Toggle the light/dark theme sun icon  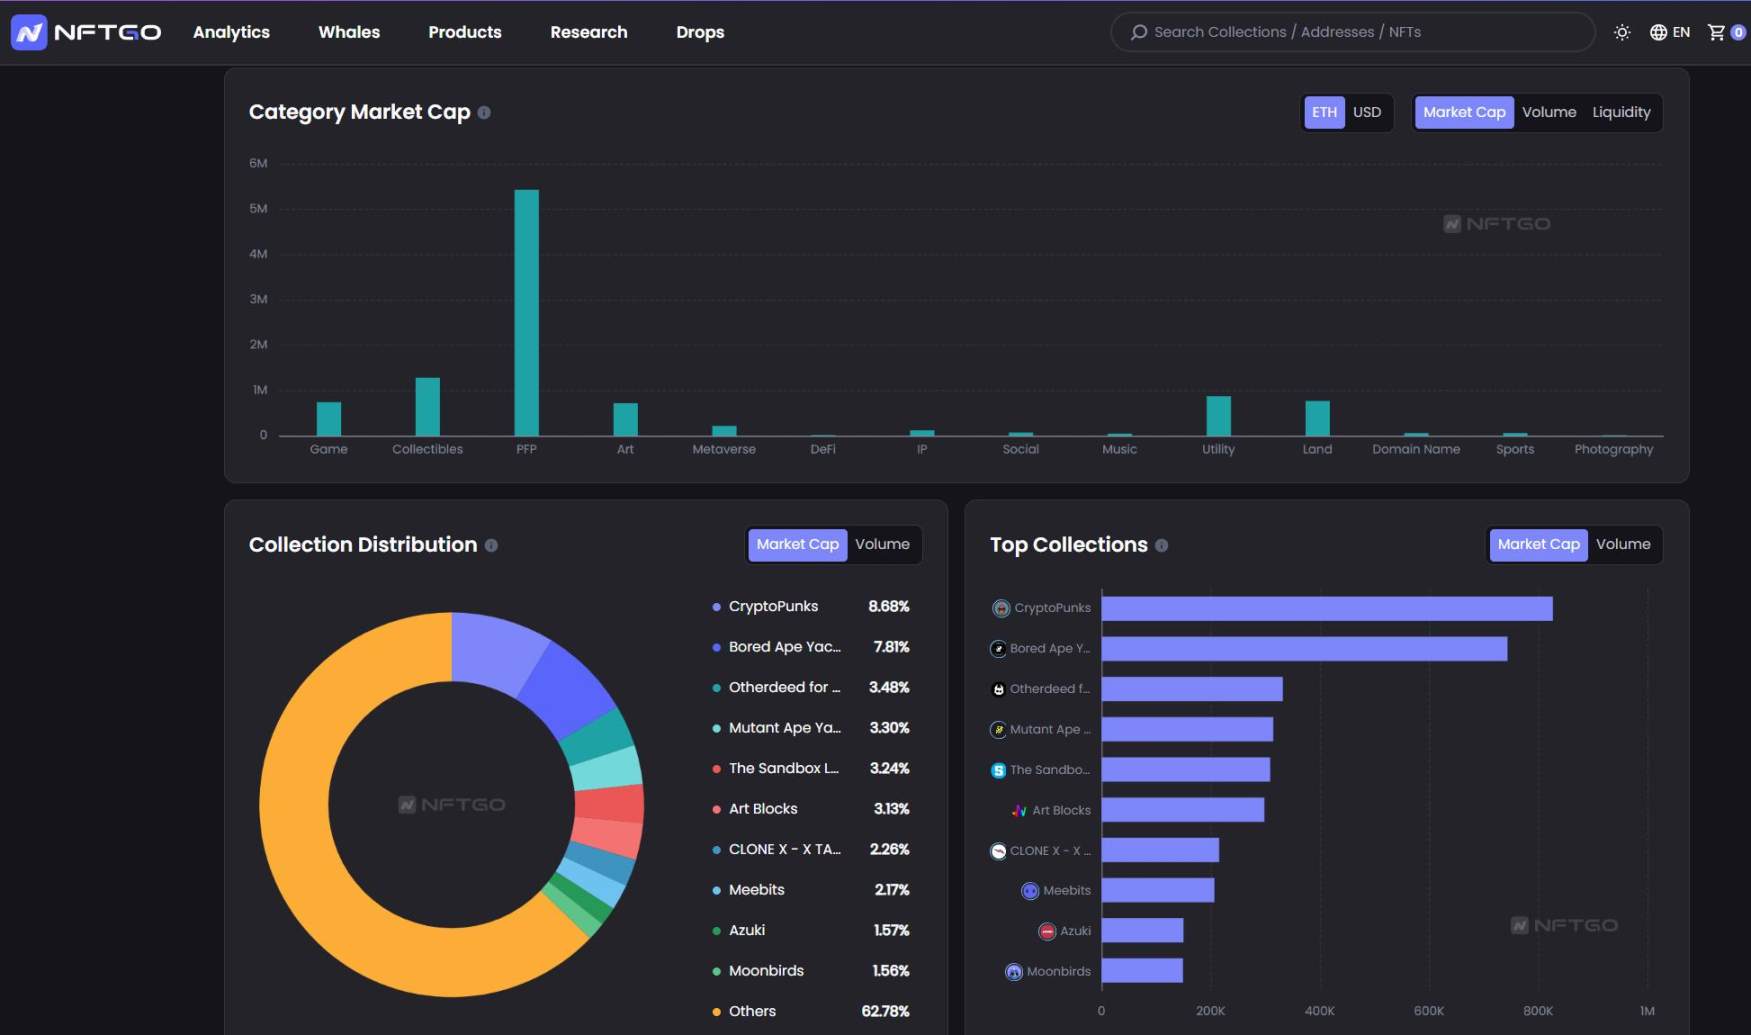(x=1622, y=32)
